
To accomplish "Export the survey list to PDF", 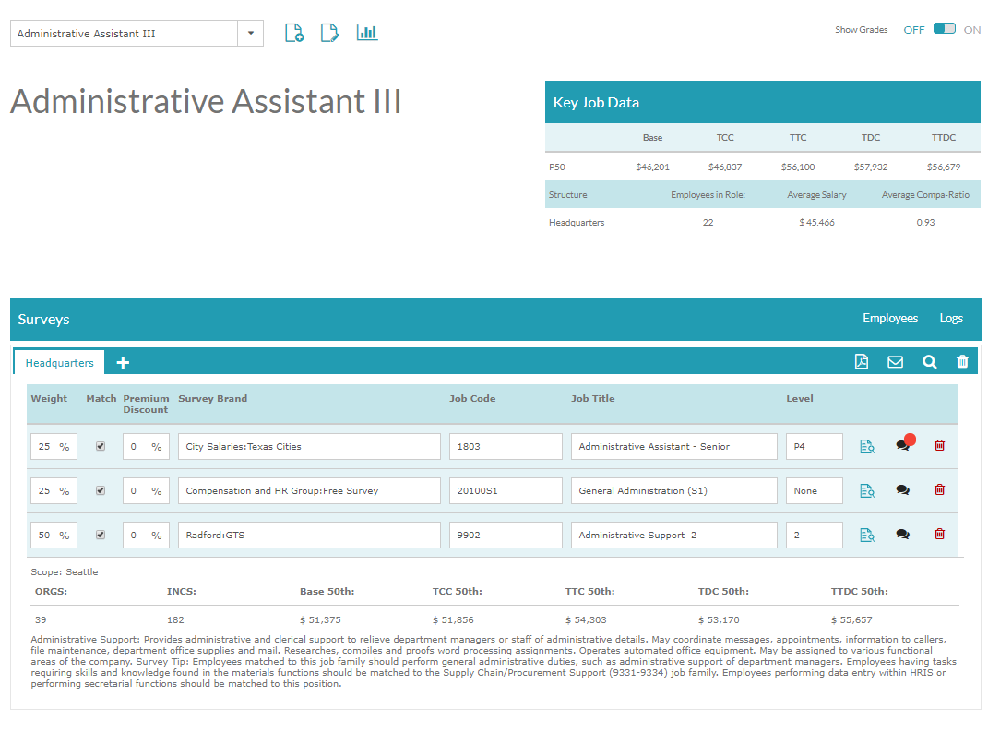I will pyautogui.click(x=862, y=361).
